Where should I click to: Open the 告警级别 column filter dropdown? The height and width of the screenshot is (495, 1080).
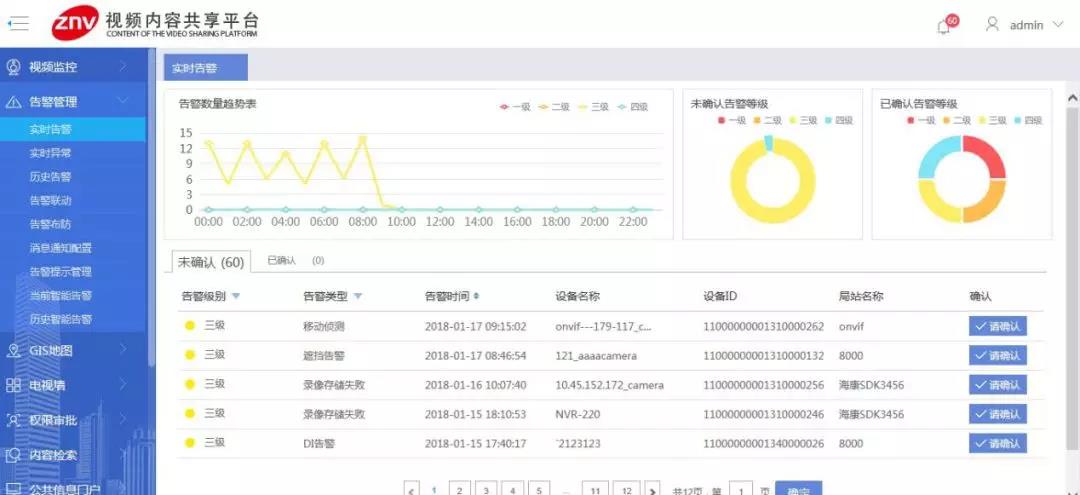pyautogui.click(x=236, y=296)
